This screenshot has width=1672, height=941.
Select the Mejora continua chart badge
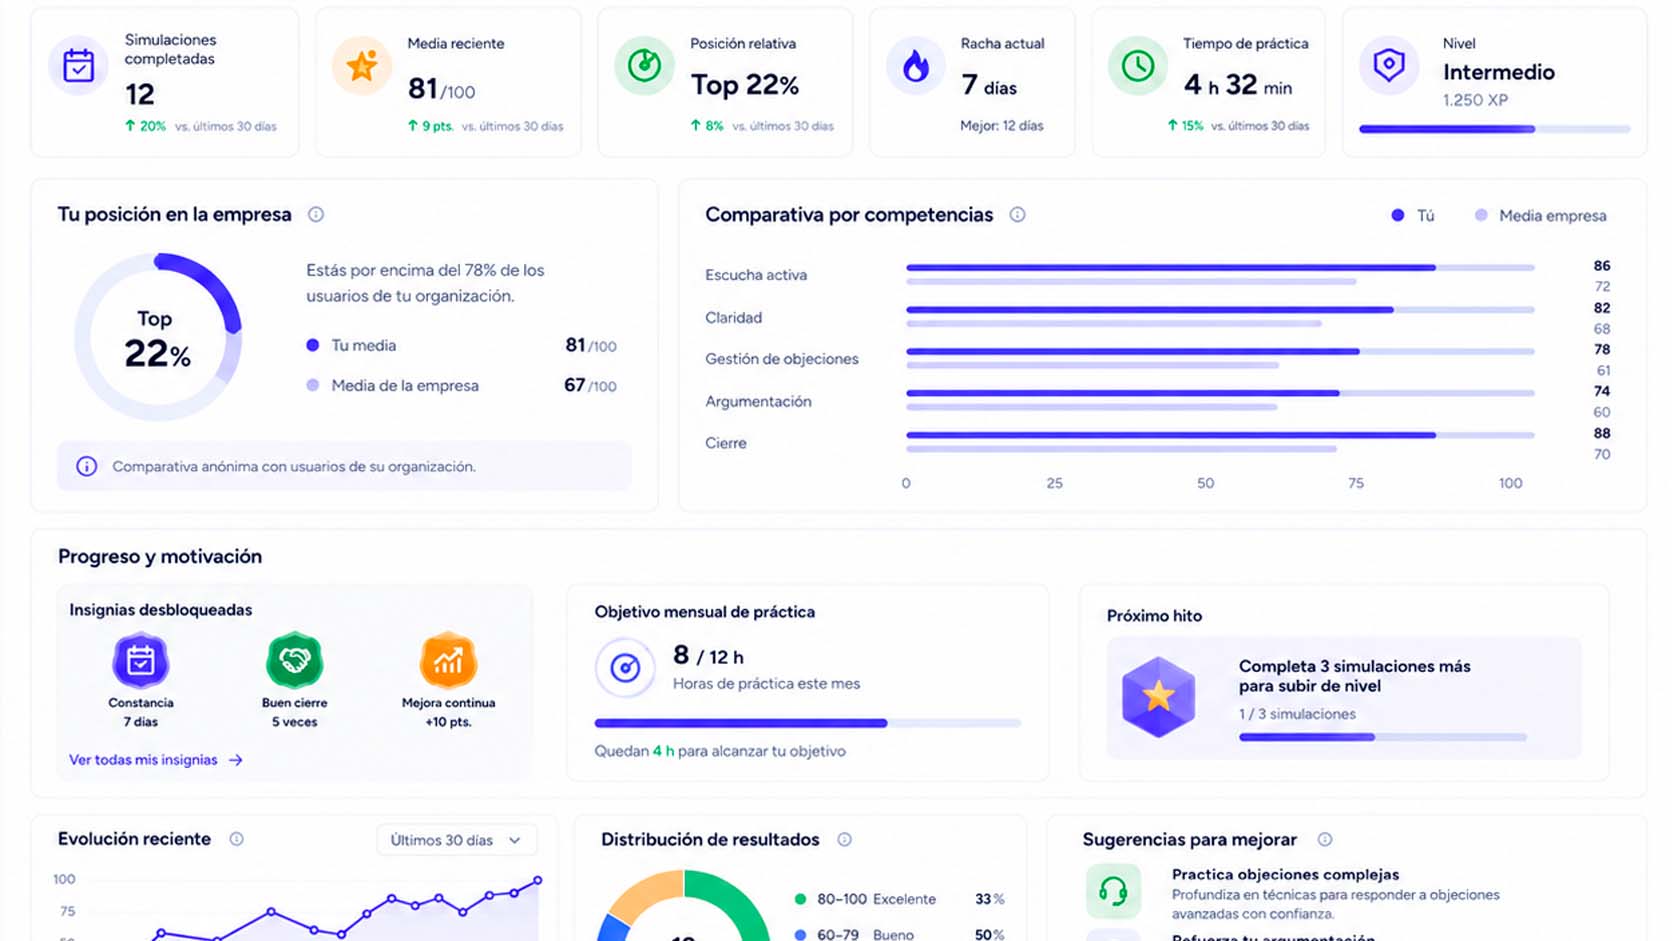(x=448, y=660)
